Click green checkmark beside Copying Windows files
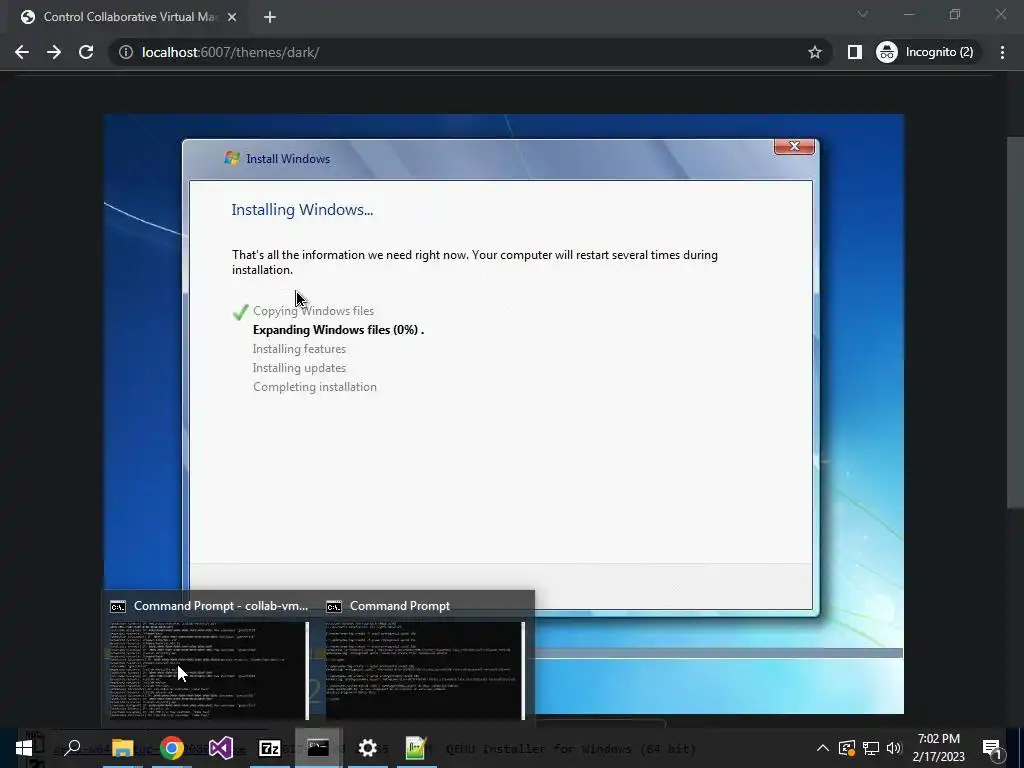Image resolution: width=1024 pixels, height=768 pixels. (240, 312)
